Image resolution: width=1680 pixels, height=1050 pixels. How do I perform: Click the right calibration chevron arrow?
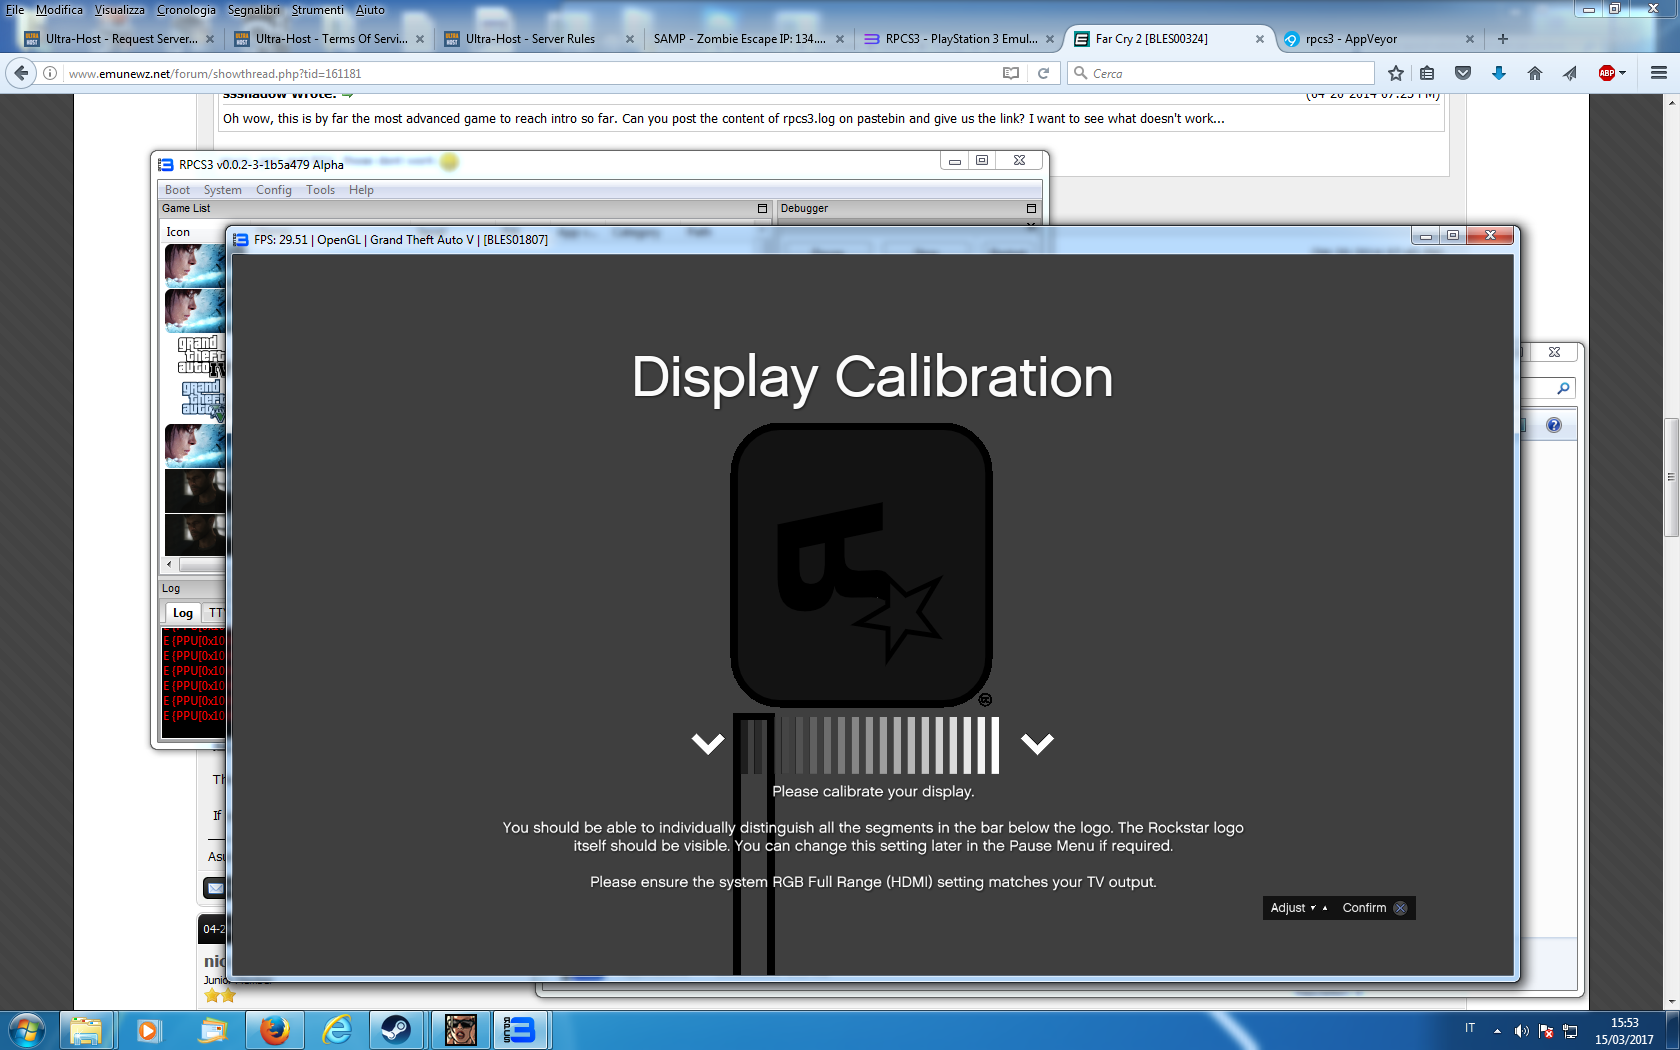pos(1037,743)
